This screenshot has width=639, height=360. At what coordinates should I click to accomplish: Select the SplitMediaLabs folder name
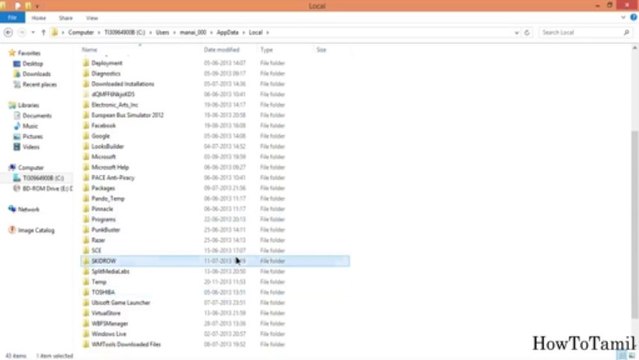coord(110,272)
